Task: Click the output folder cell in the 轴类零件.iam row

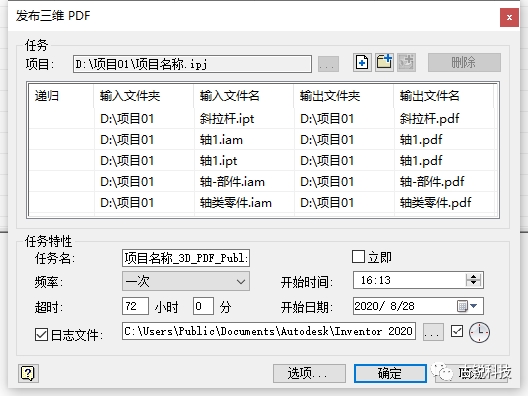Action: coord(344,203)
